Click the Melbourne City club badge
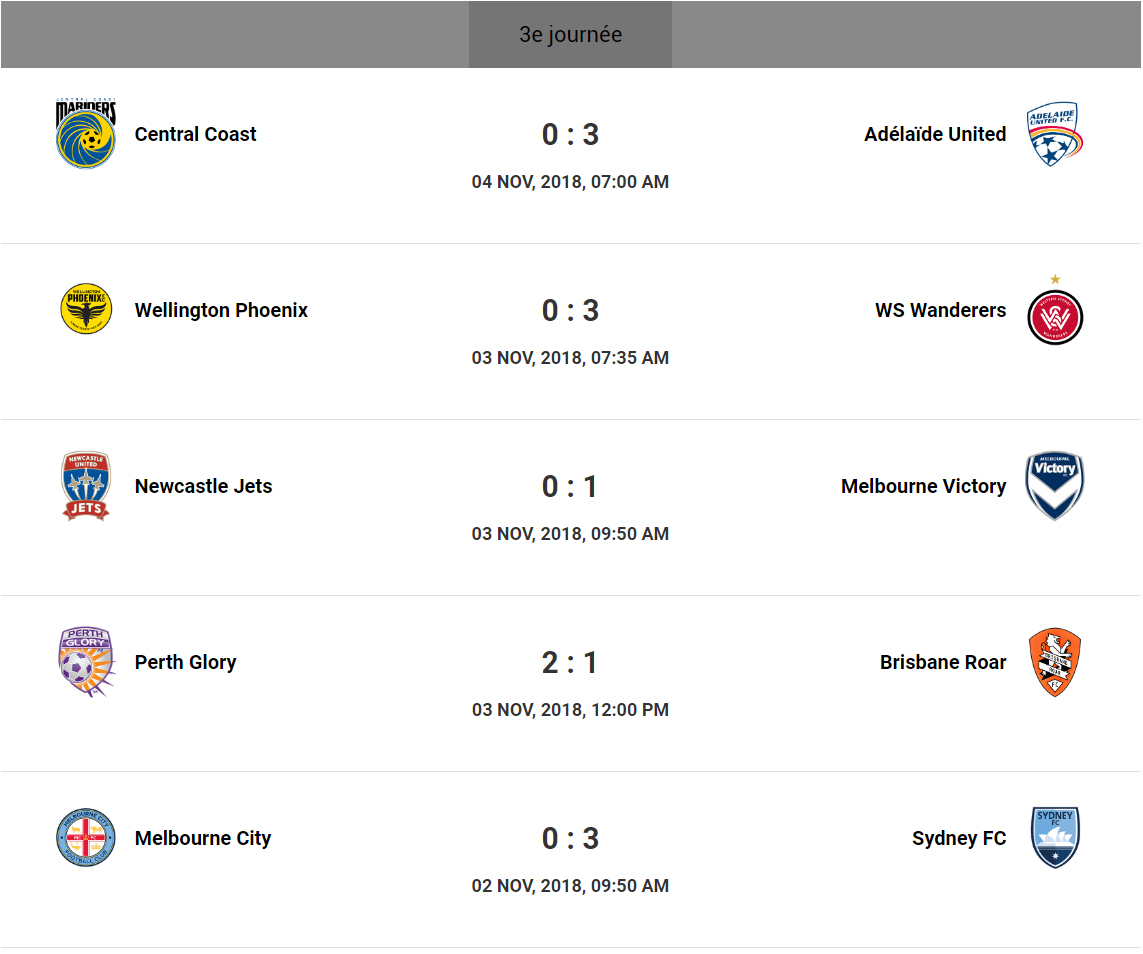Screen dimensions: 1143x954 (86, 838)
